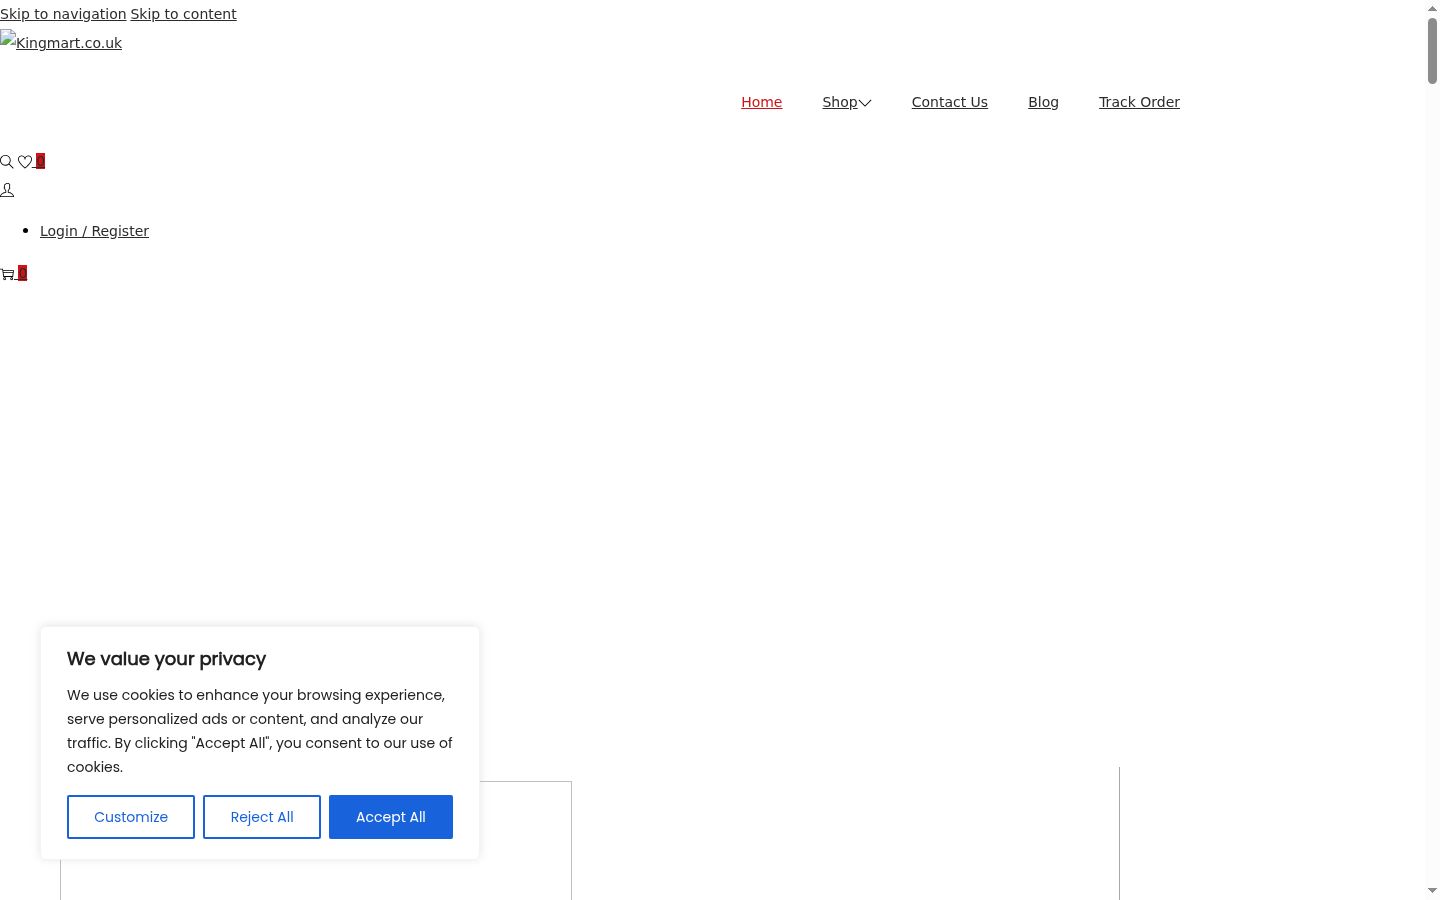This screenshot has width=1440, height=900.
Task: Click the user account icon
Action: coord(7,190)
